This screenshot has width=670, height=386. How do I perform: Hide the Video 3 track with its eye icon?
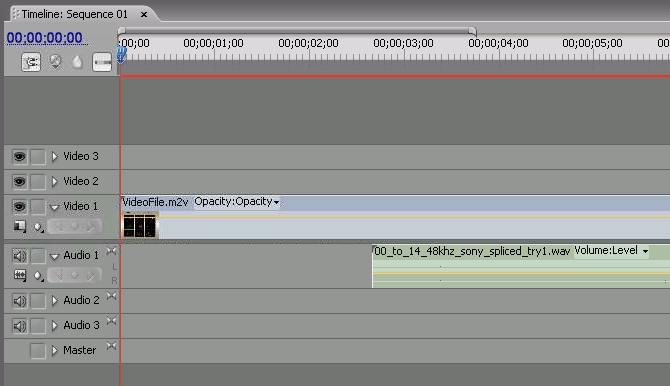pos(19,156)
